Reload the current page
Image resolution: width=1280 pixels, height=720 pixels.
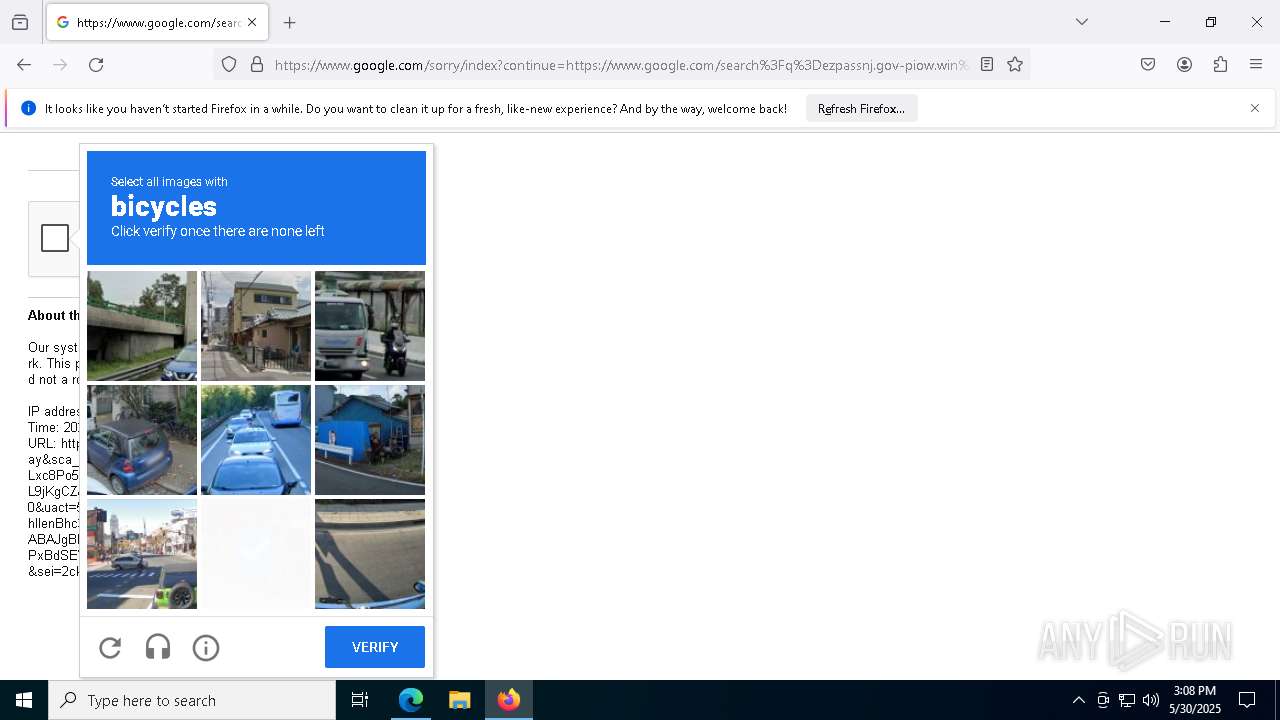96,65
